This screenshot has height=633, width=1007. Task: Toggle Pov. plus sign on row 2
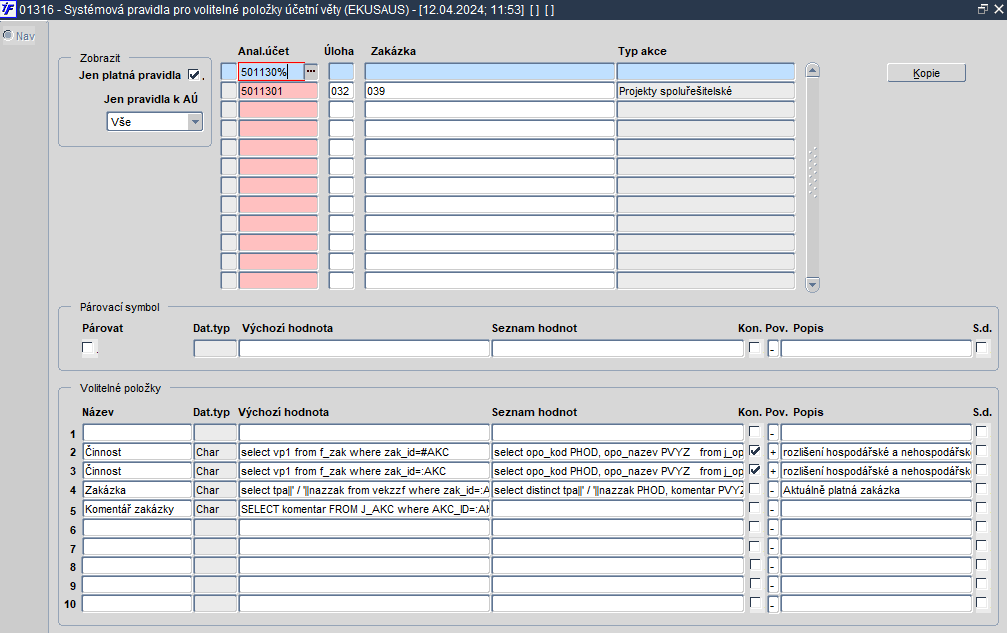coord(773,452)
